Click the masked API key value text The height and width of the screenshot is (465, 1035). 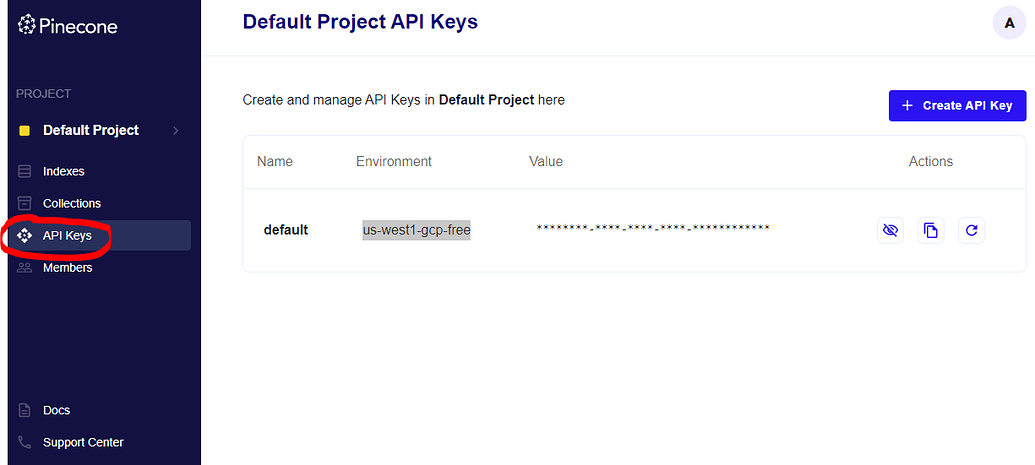pos(653,229)
